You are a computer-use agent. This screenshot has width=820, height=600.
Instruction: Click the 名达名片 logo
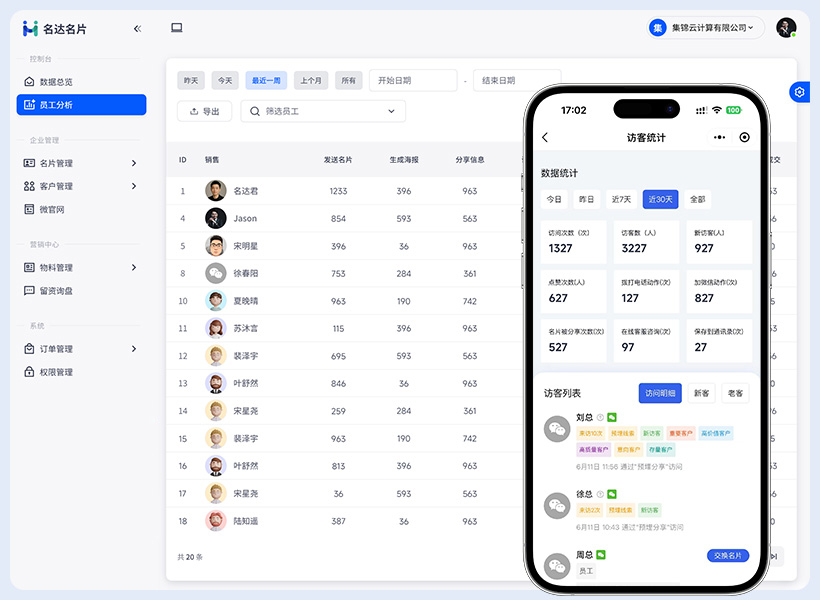(x=54, y=29)
